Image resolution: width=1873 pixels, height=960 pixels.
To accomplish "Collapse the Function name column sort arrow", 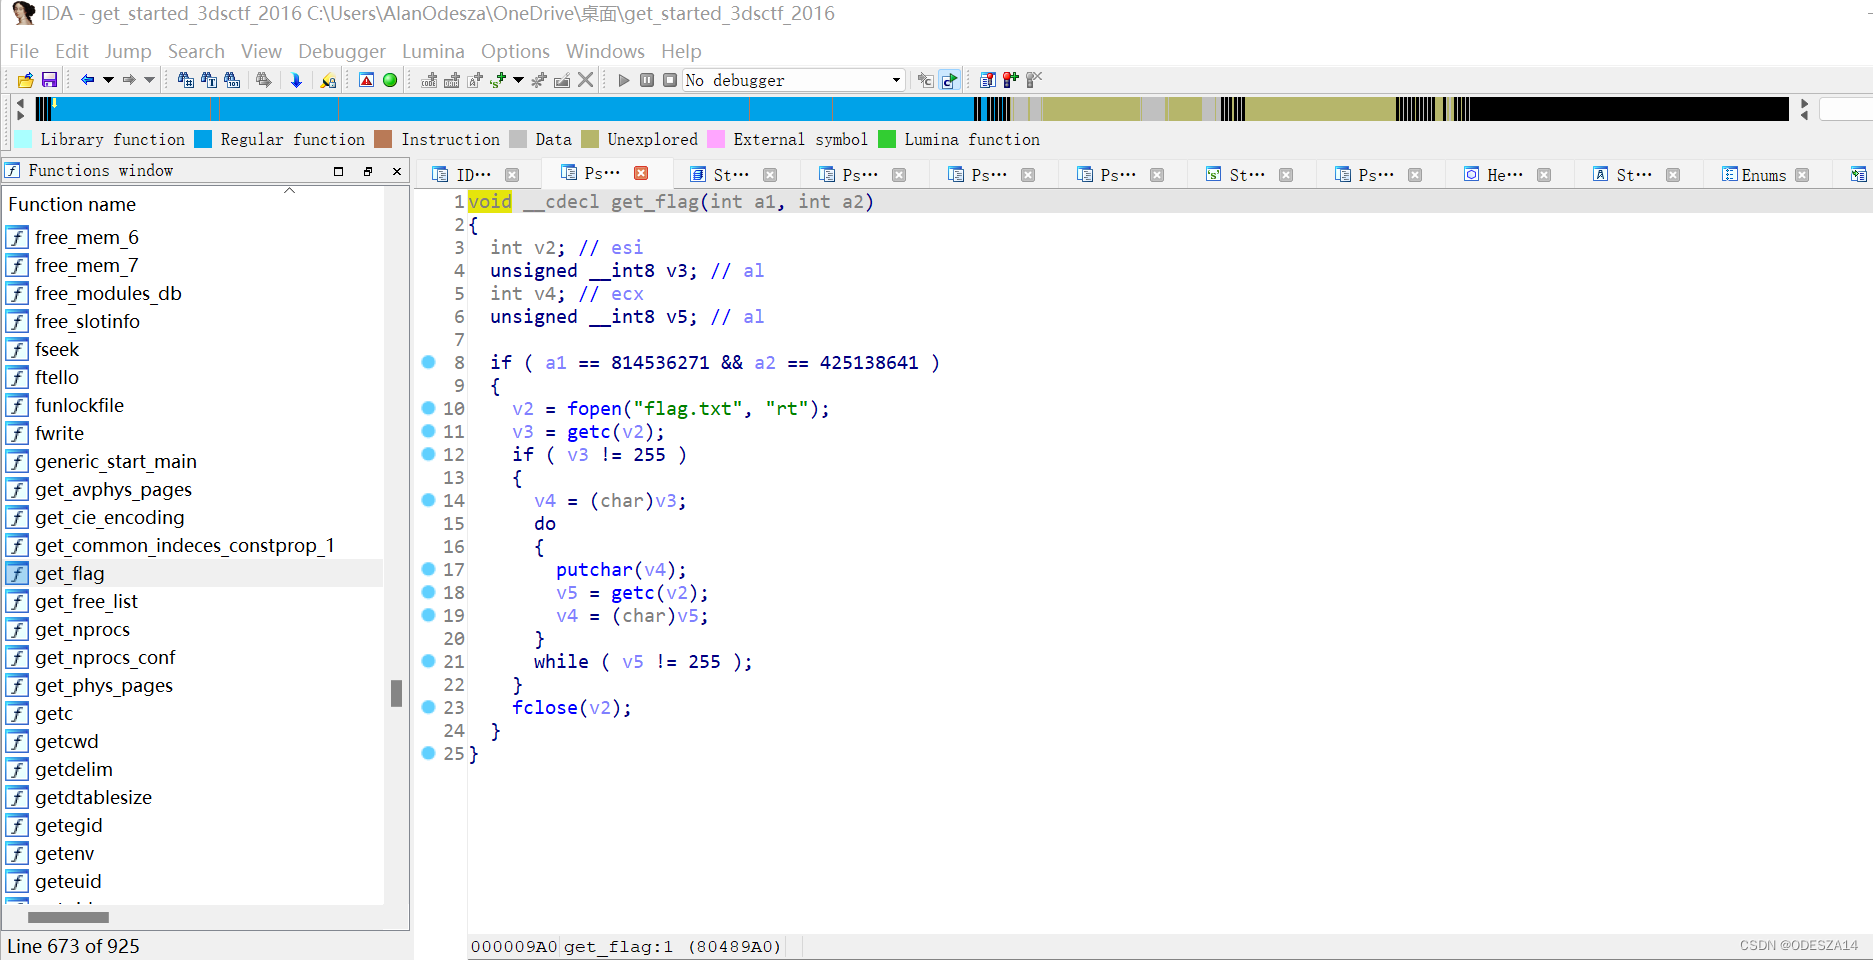I will [289, 189].
